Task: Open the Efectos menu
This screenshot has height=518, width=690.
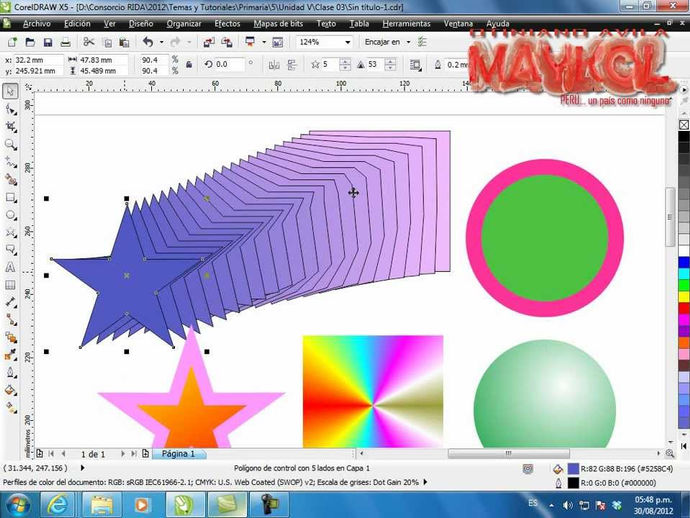Action: click(x=228, y=24)
